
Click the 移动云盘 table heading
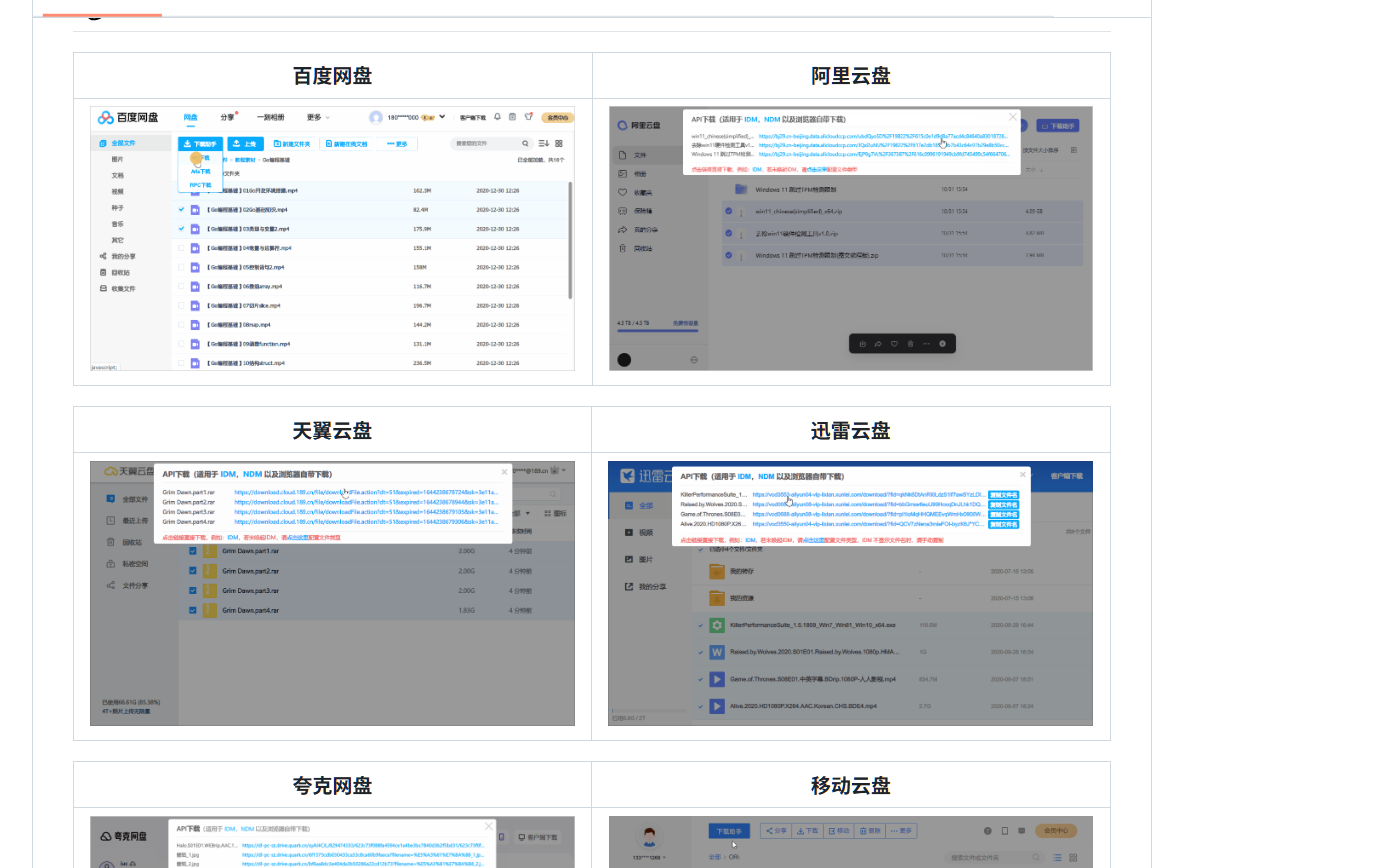851,785
